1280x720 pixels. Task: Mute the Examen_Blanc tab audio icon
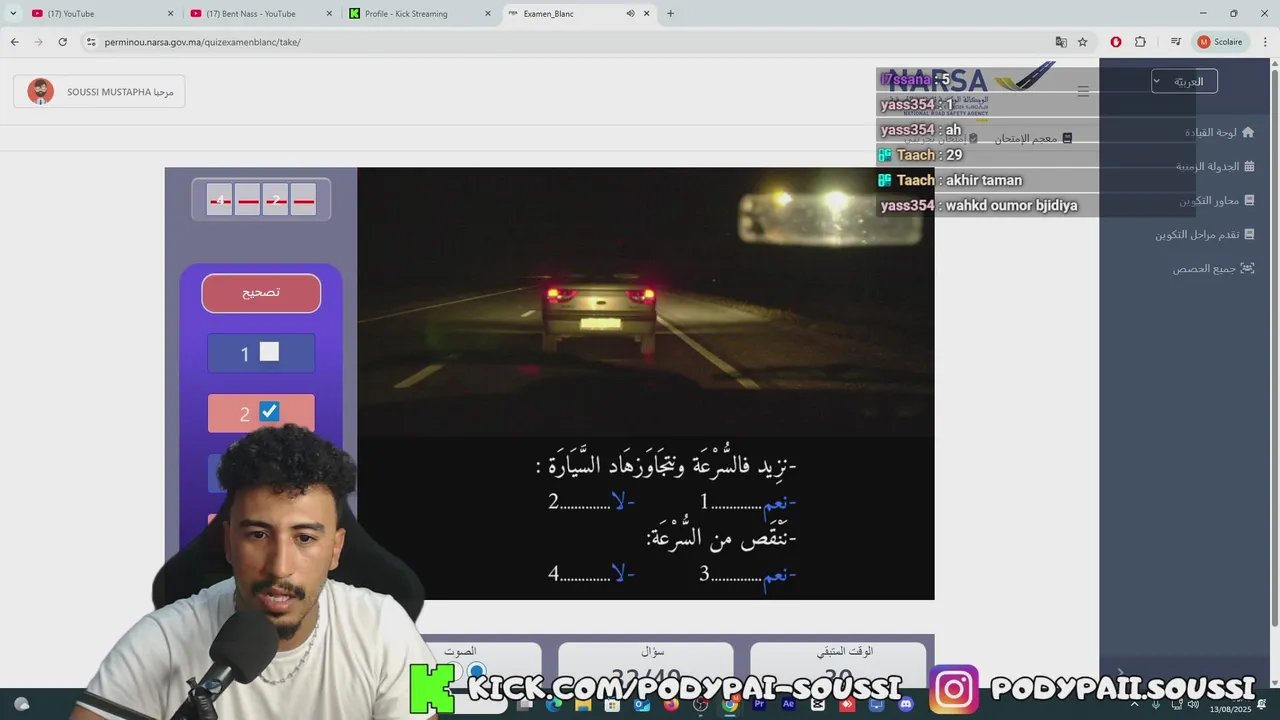630,13
